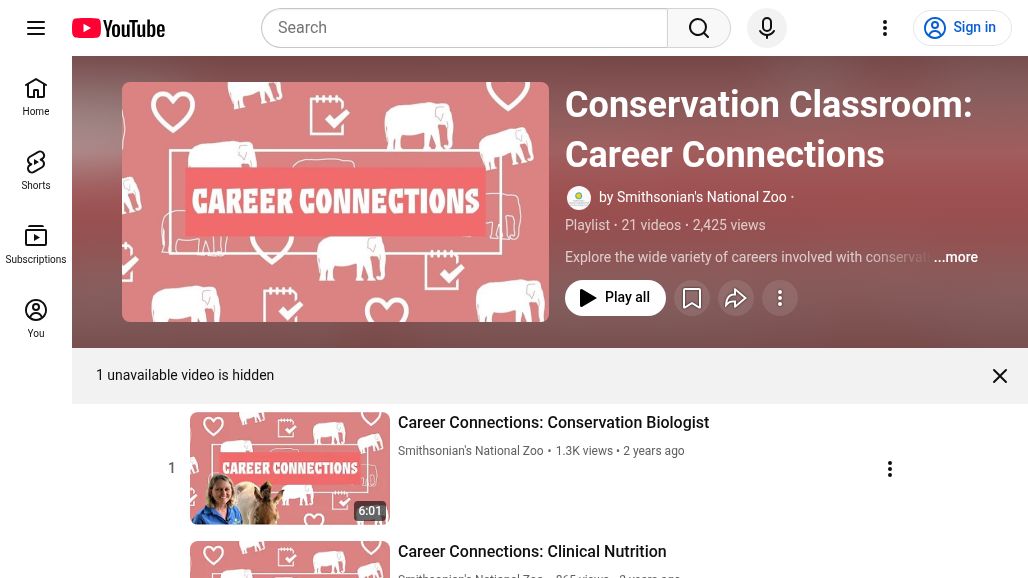This screenshot has height=578, width=1028.
Task: Go to the You section in the sidebar
Action: click(x=36, y=318)
